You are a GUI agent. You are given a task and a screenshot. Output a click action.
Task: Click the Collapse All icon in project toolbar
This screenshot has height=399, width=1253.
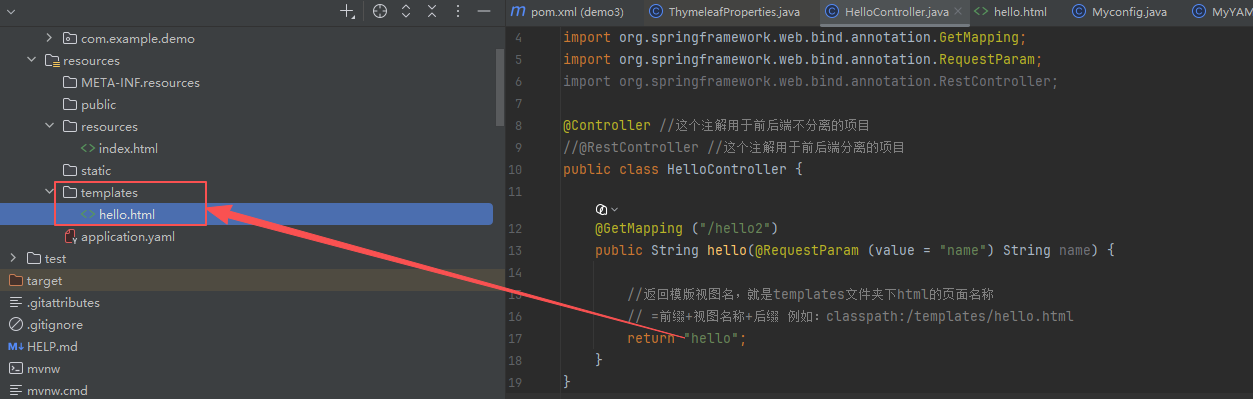pyautogui.click(x=432, y=11)
